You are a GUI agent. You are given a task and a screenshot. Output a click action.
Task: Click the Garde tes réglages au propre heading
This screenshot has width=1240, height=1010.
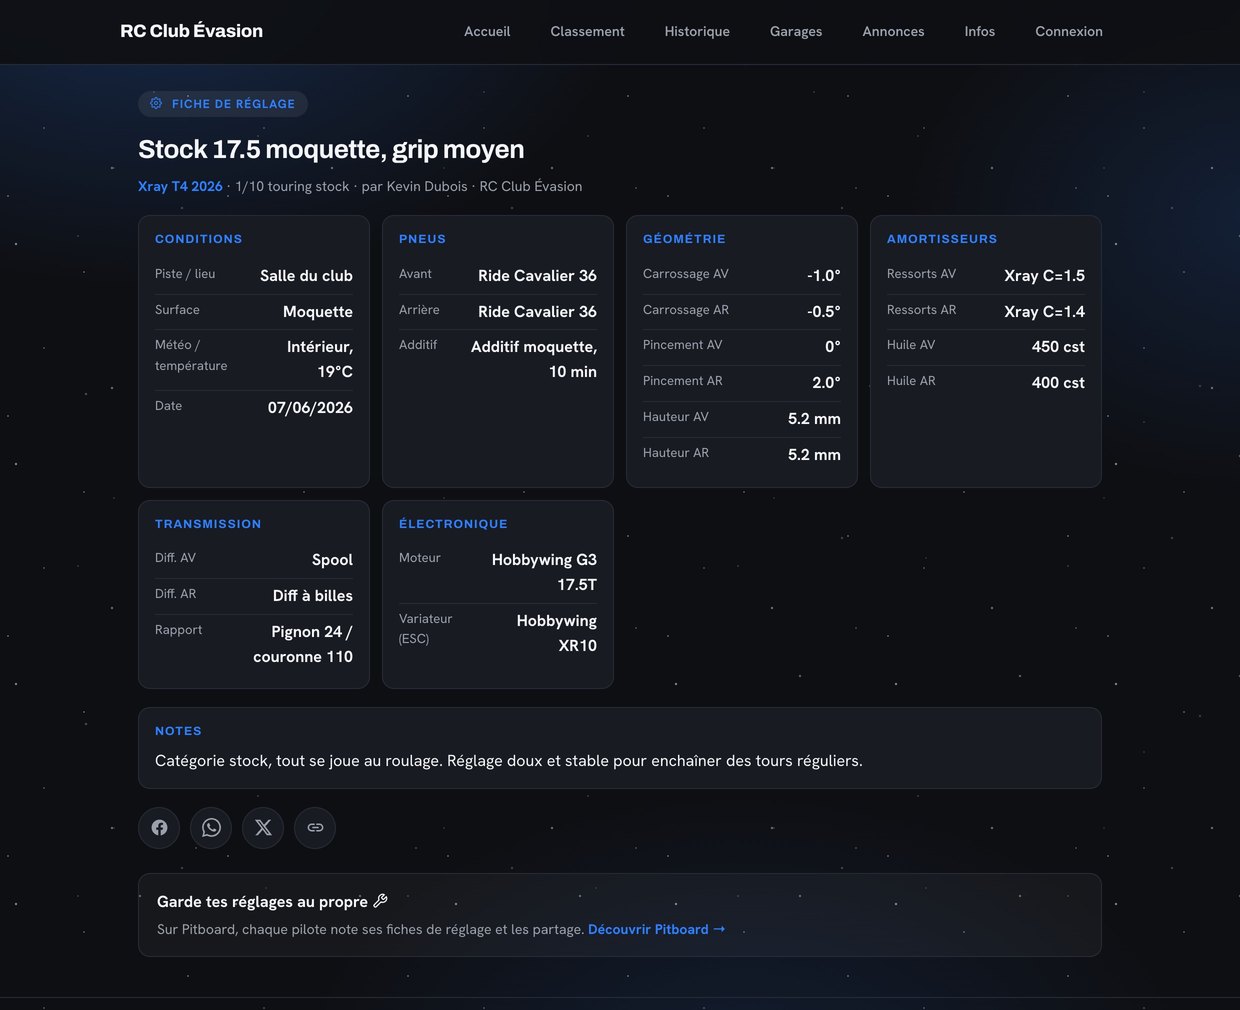262,902
